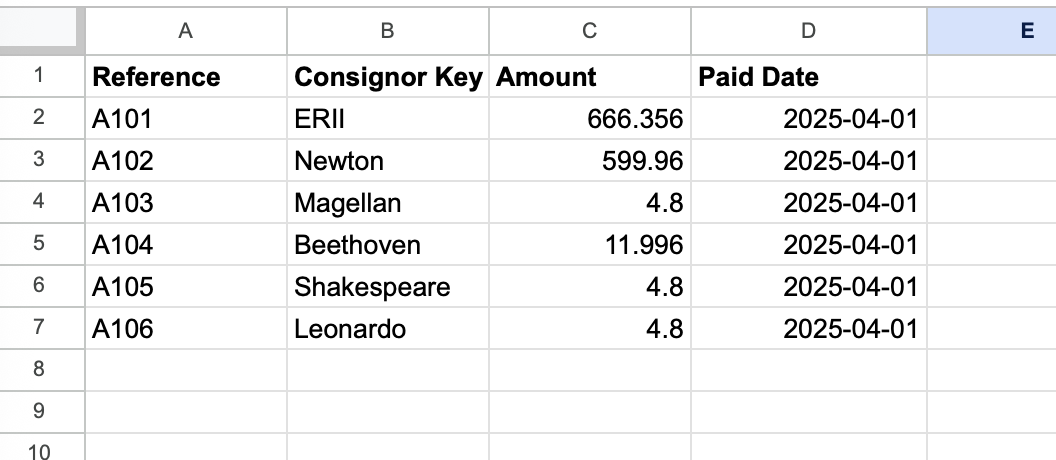Click the Consignor Key header cell
The width and height of the screenshot is (1056, 460).
click(x=387, y=77)
